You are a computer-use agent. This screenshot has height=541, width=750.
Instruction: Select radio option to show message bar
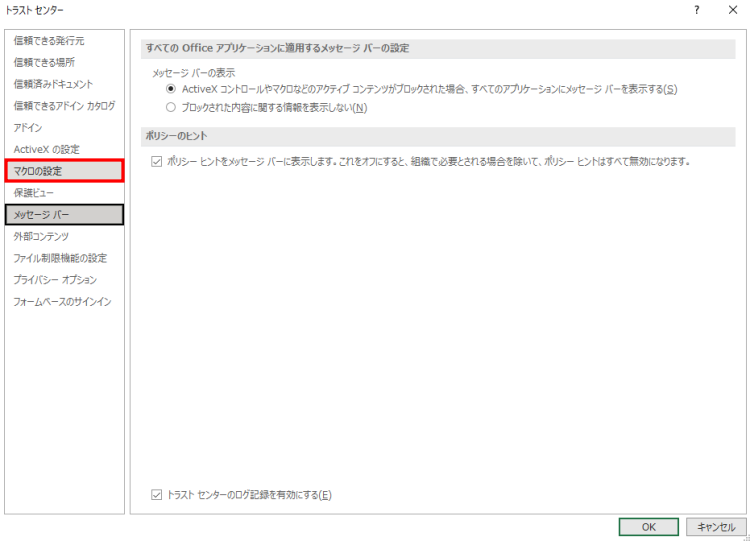(171, 89)
